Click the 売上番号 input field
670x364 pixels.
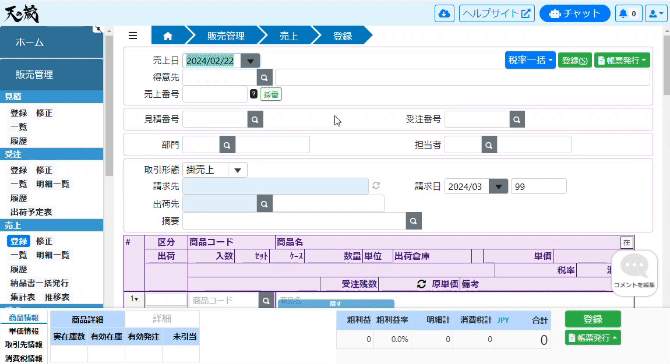(215, 94)
